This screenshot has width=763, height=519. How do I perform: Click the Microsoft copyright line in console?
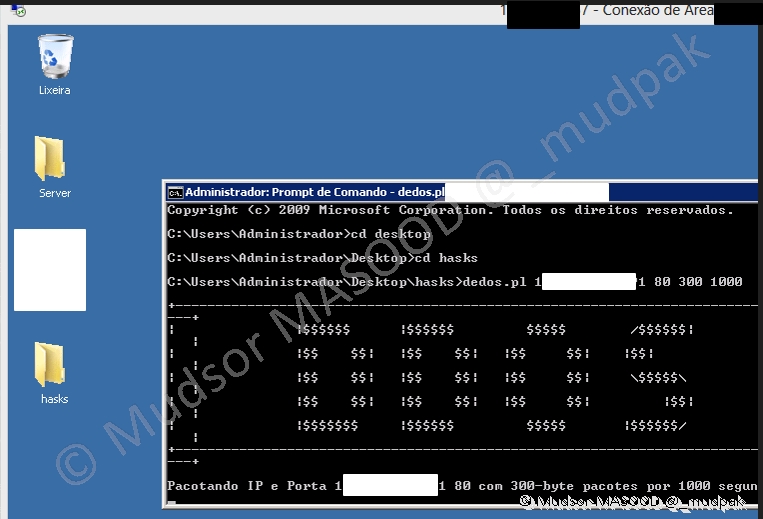click(450, 211)
